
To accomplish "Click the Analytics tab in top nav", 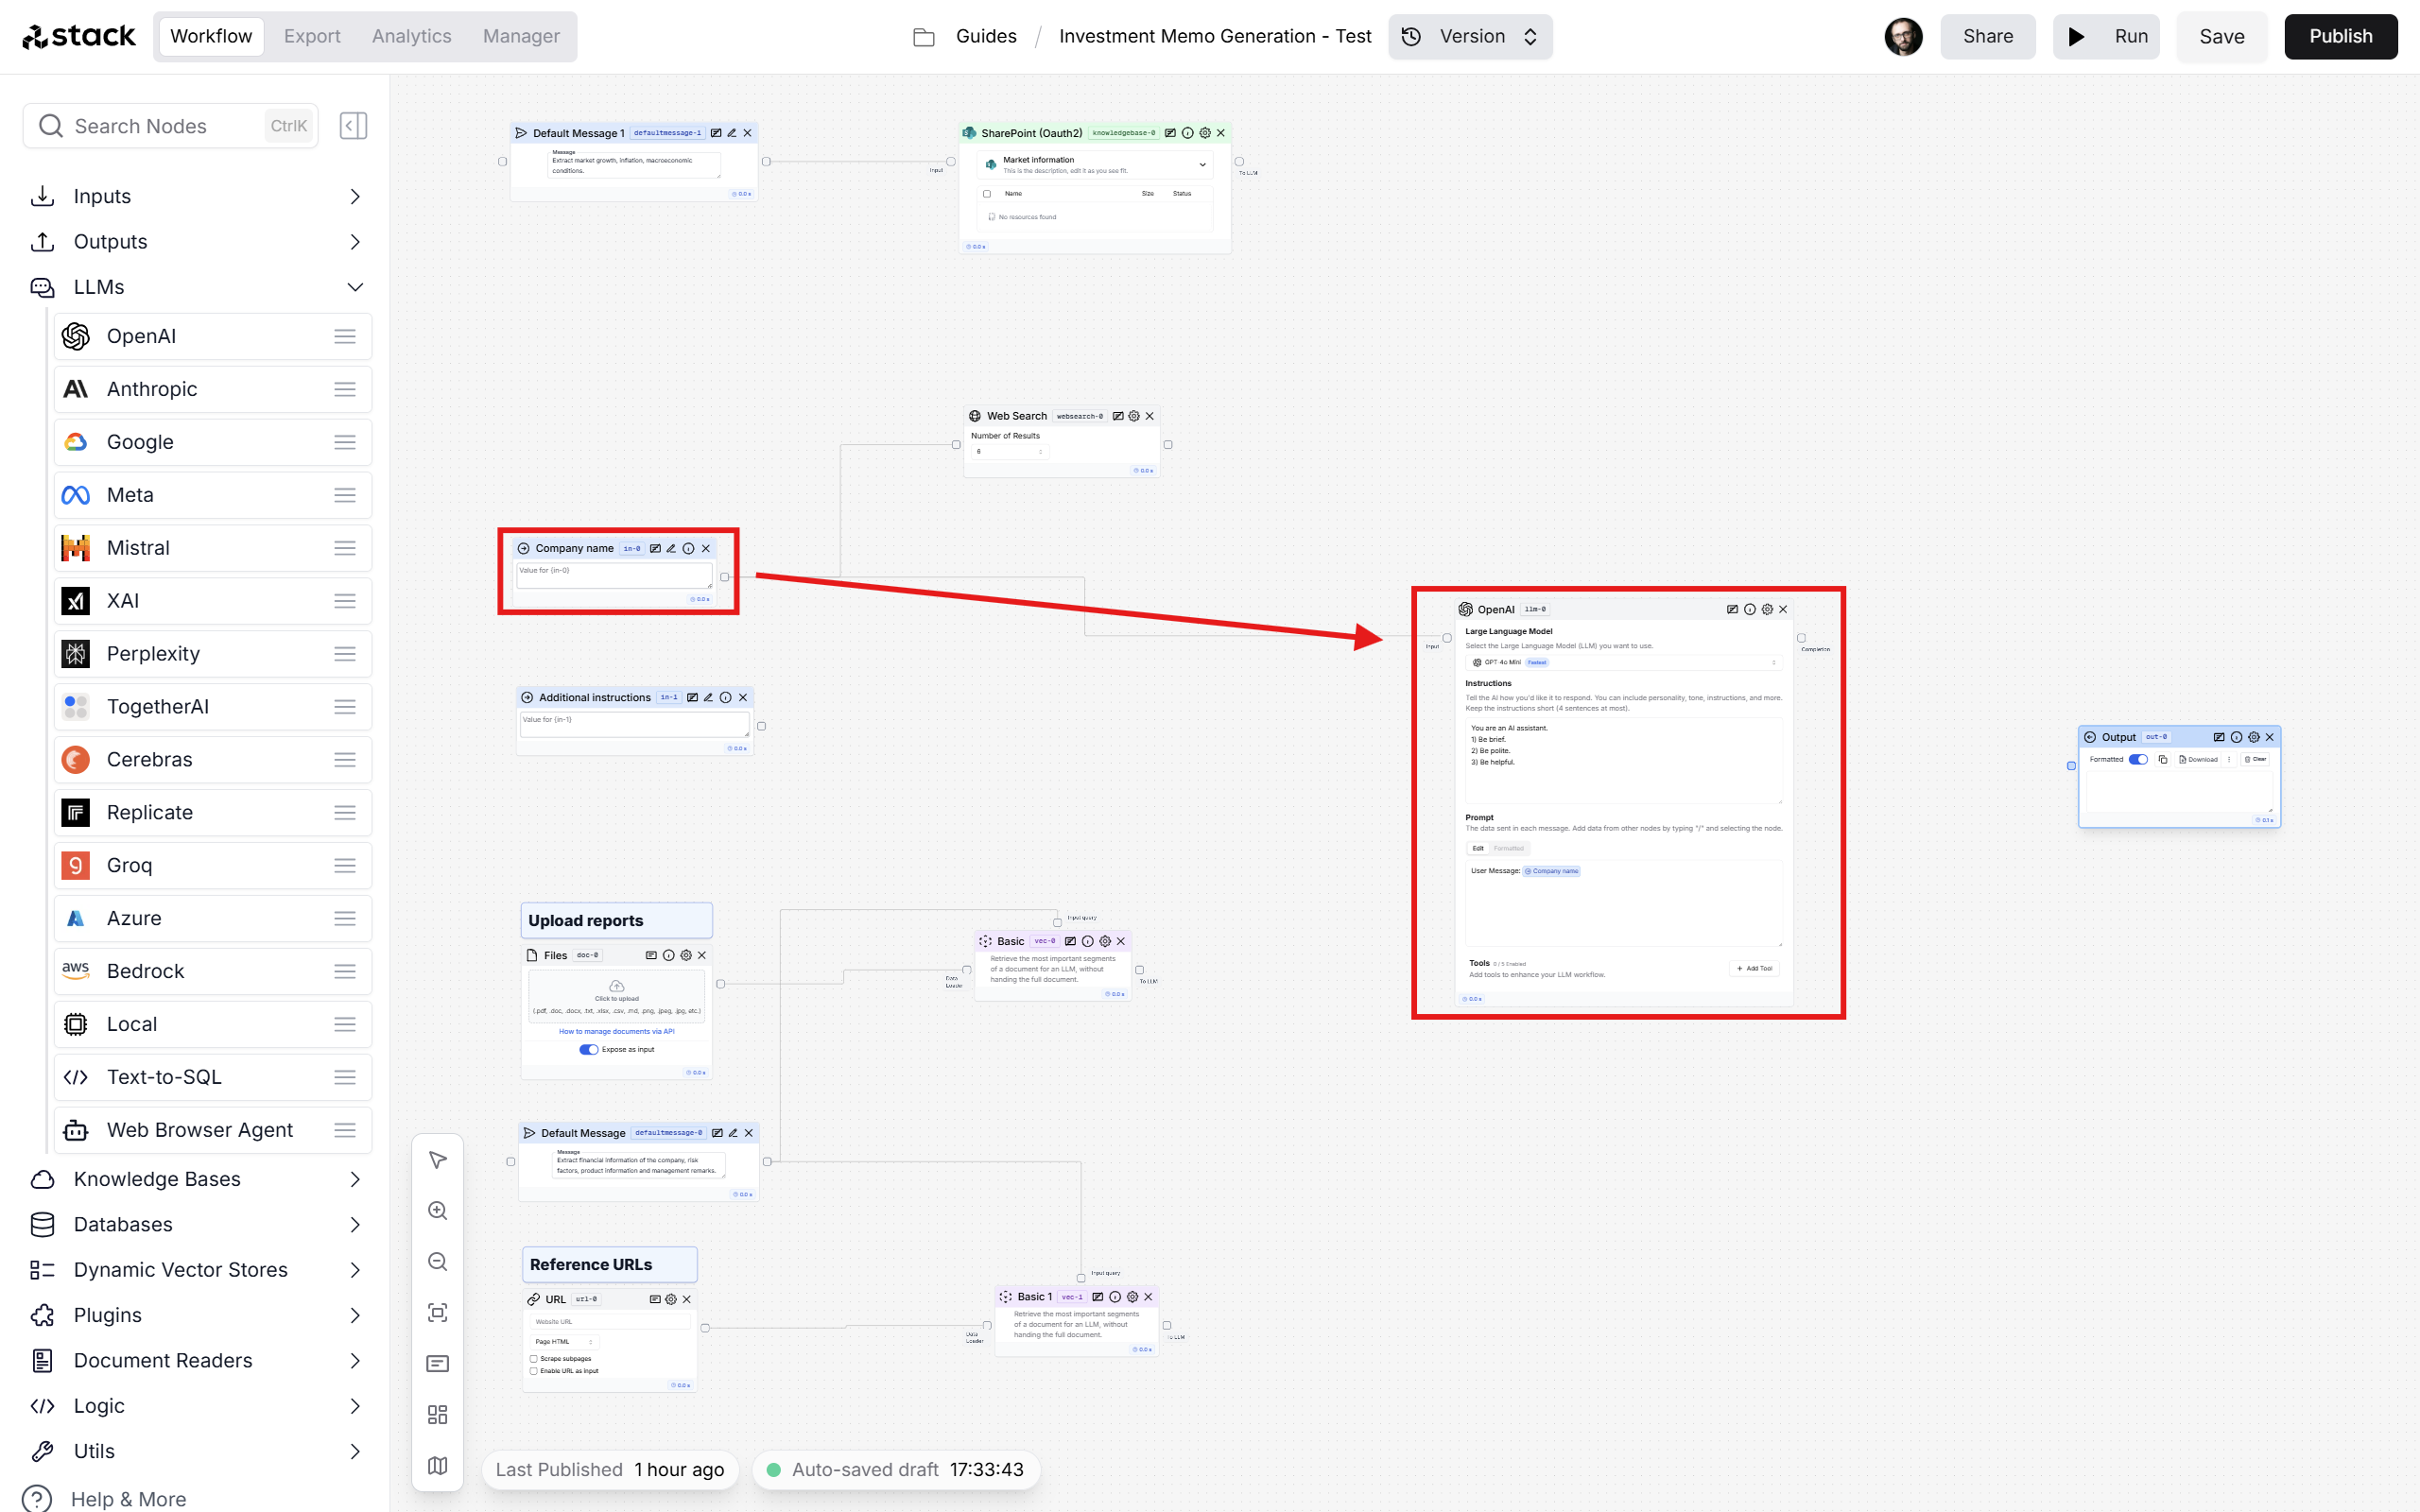I will pos(411,35).
